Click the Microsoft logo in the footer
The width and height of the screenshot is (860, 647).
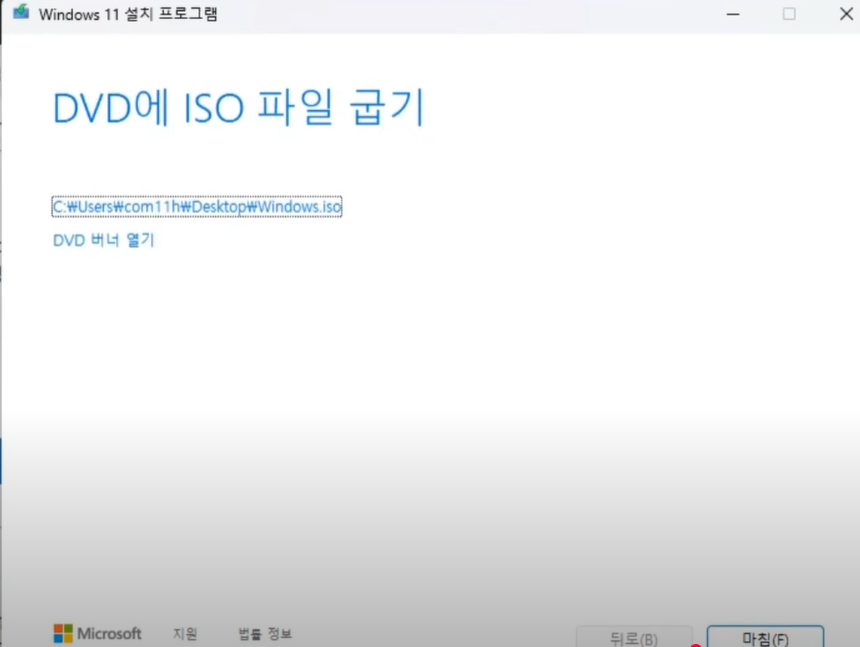[97, 633]
